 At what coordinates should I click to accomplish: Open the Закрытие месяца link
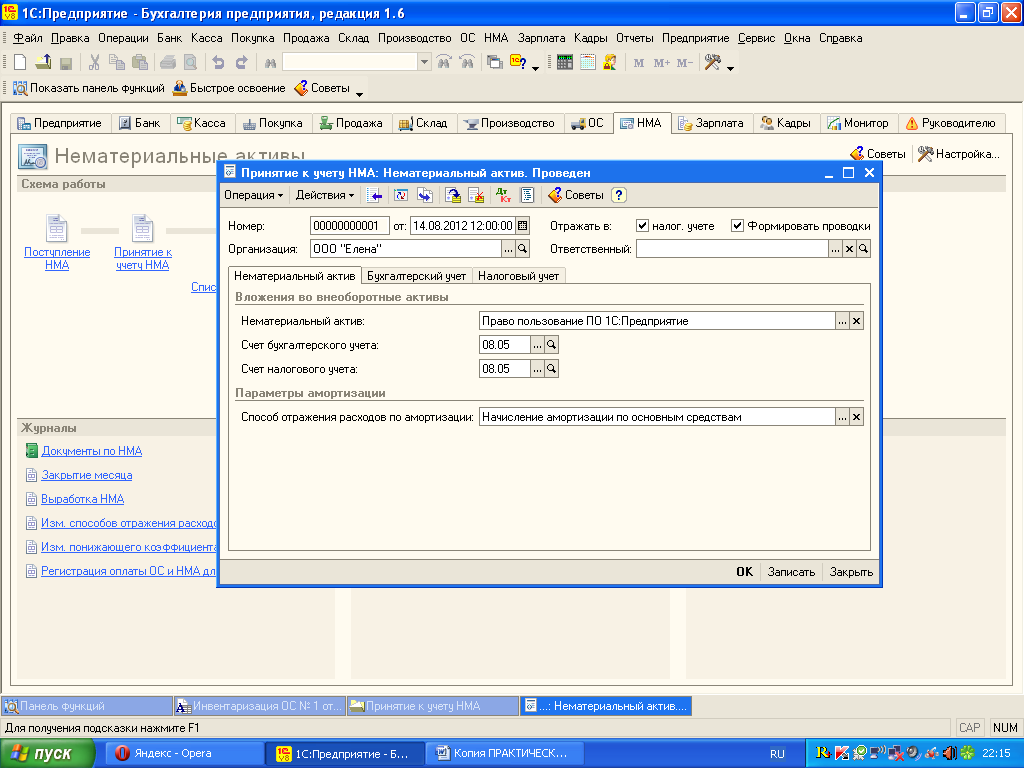[x=87, y=475]
